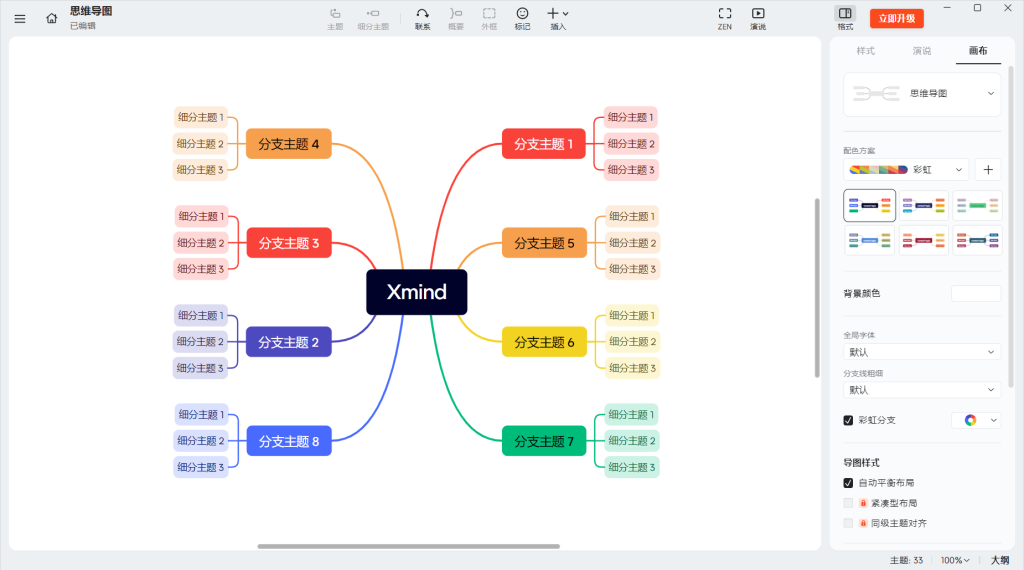Image resolution: width=1024 pixels, height=570 pixels.
Task: Click the 立即升级 upgrade button
Action: click(897, 18)
